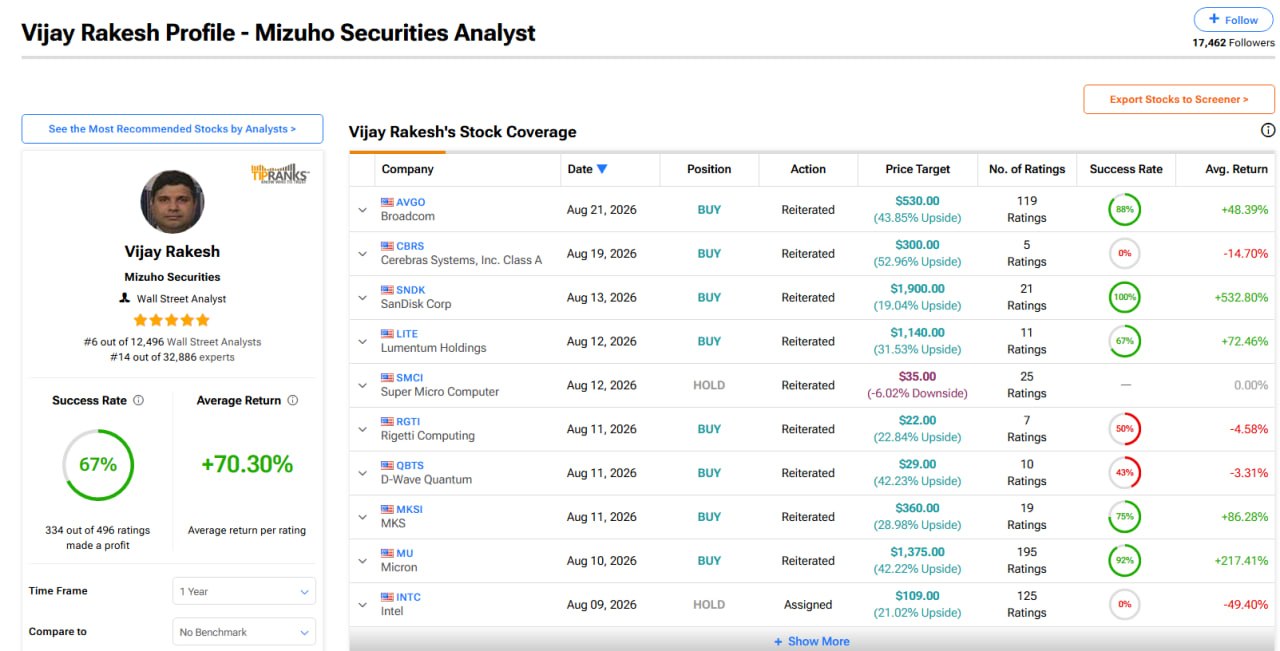Open the RGTI ticker link
The height and width of the screenshot is (651, 1280).
tap(409, 422)
